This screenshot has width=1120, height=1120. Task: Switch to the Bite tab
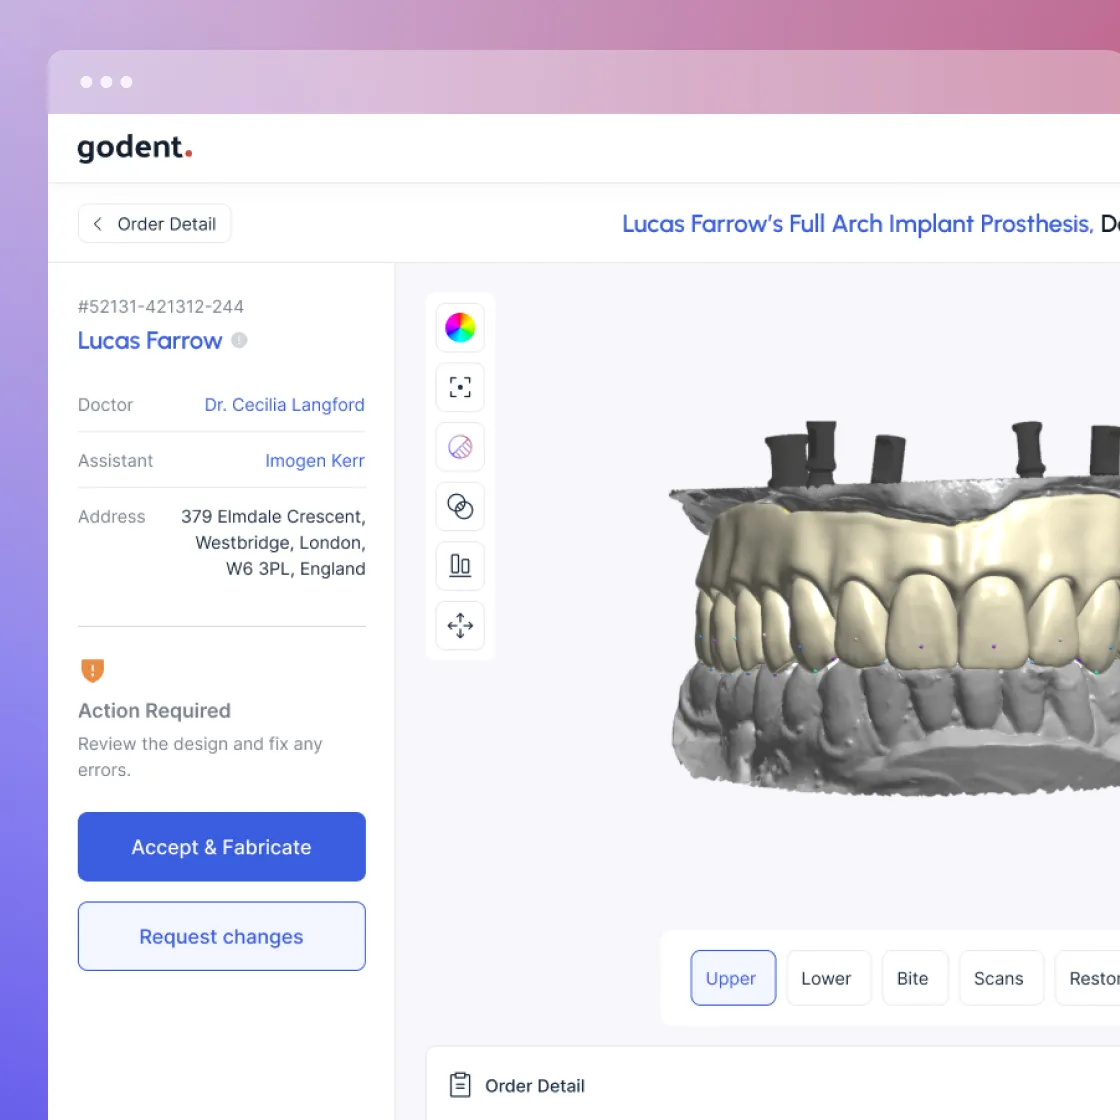click(914, 978)
